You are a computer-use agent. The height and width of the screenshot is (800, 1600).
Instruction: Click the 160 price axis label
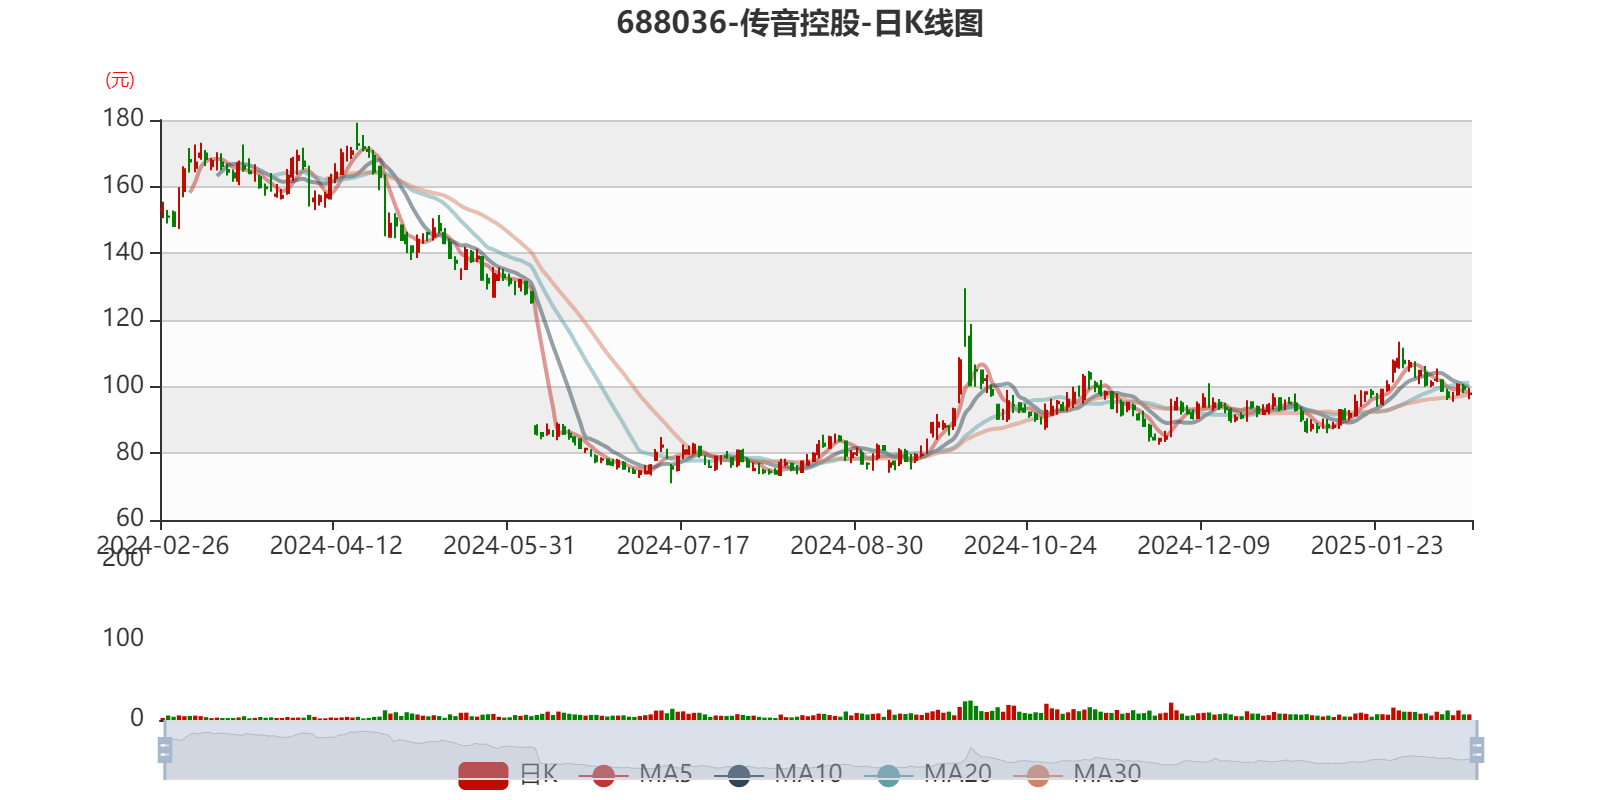tap(123, 185)
